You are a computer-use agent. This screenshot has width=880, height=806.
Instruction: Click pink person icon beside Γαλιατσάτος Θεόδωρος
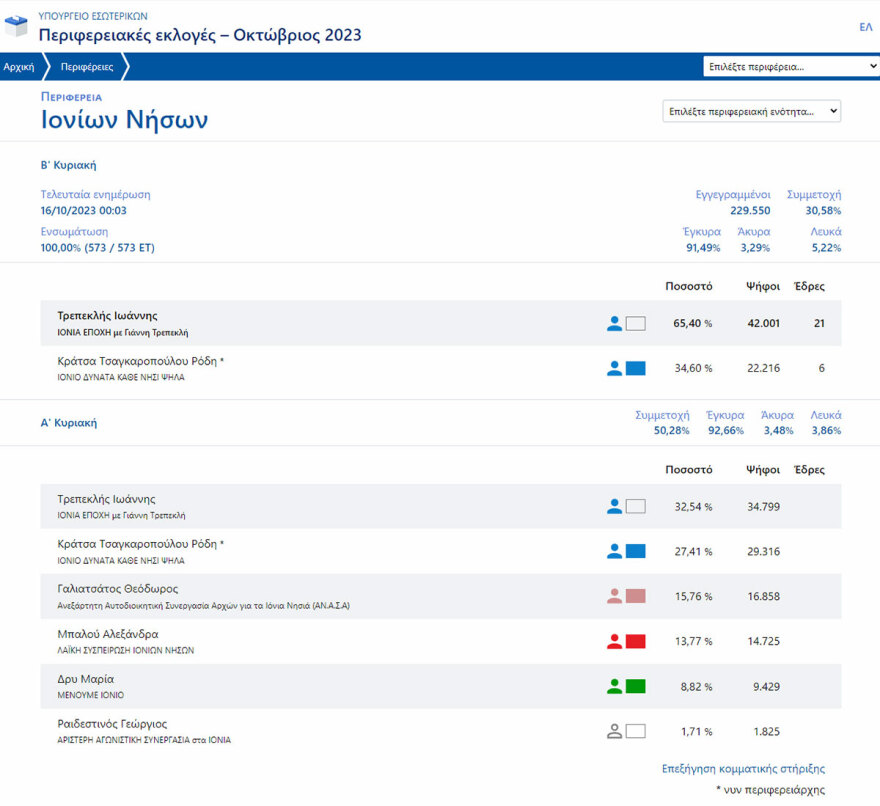point(614,596)
